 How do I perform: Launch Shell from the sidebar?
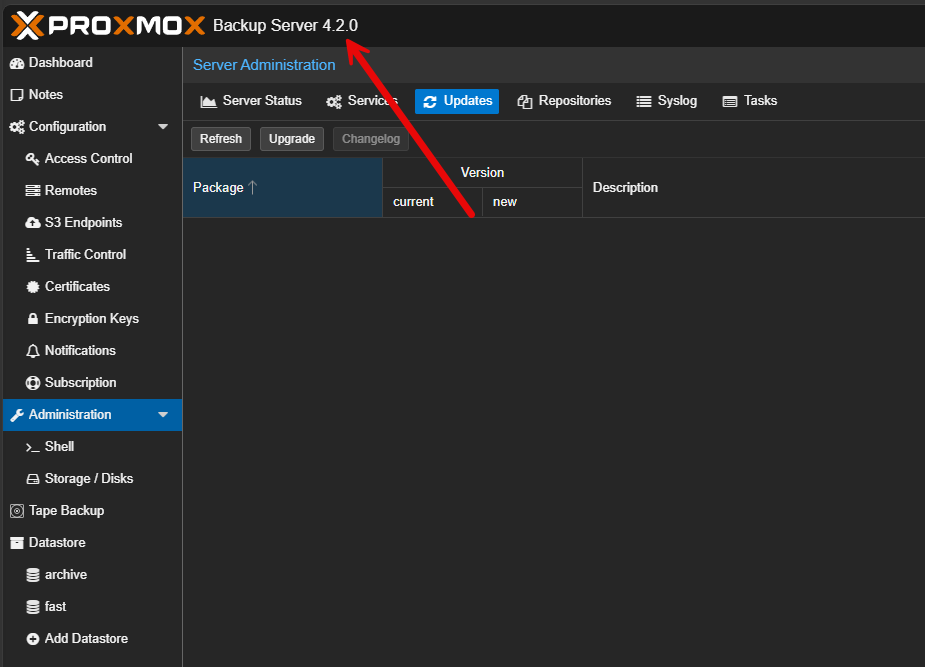pyautogui.click(x=93, y=446)
